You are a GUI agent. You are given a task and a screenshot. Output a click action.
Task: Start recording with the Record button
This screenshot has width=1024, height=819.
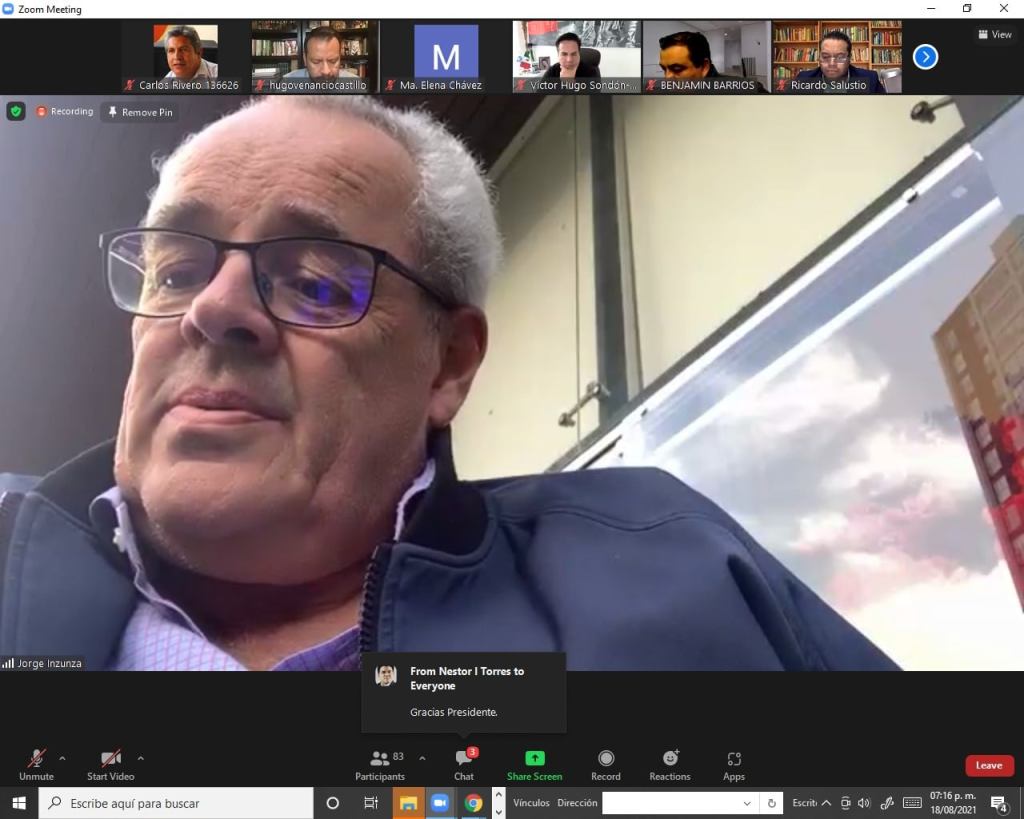coord(605,760)
